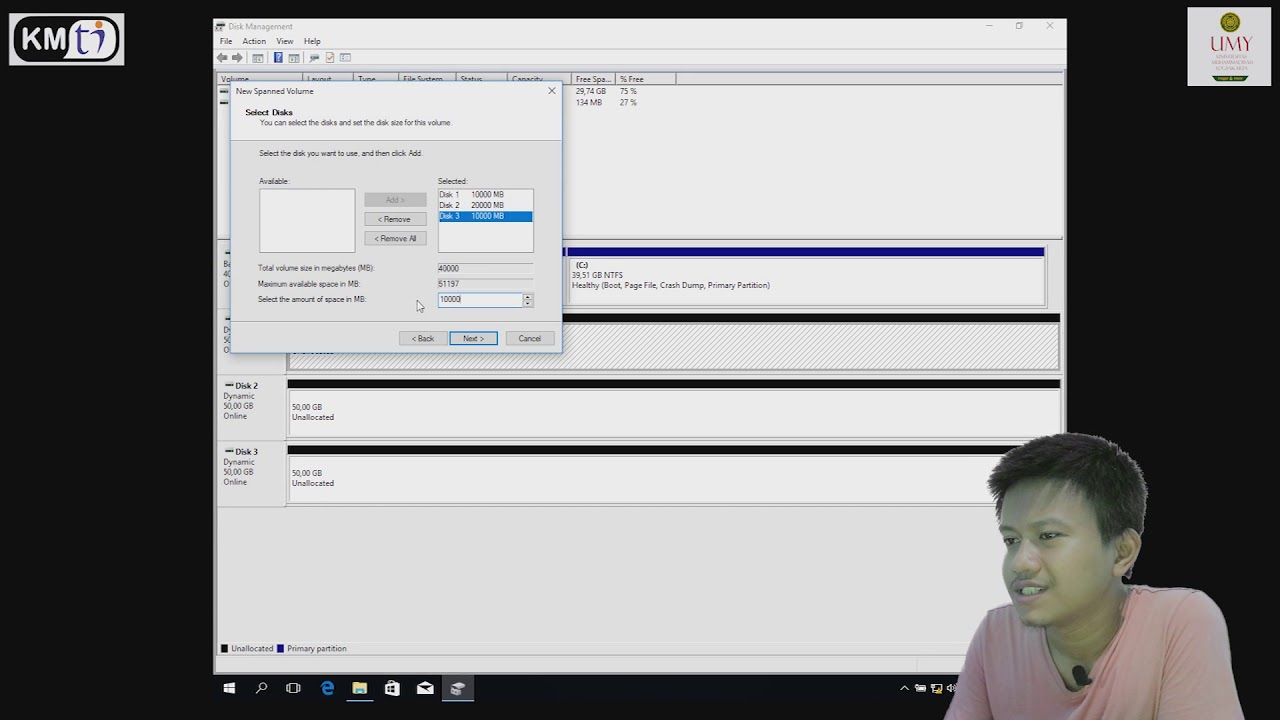Go to previous step with < Back
Image resolution: width=1280 pixels, height=720 pixels.
[x=423, y=338]
